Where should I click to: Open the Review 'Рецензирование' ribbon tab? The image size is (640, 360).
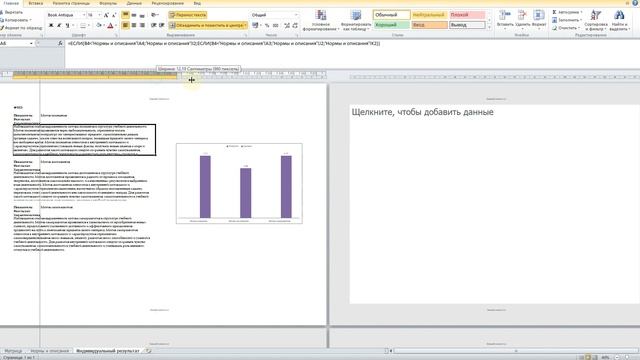[167, 3]
